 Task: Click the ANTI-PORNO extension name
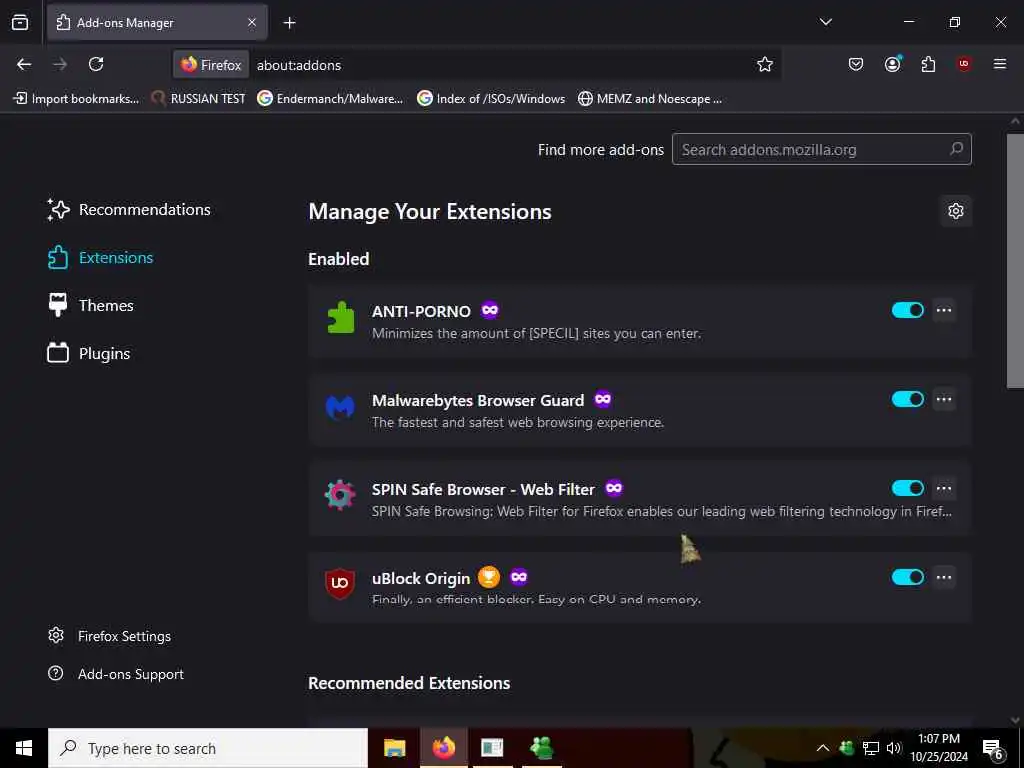(x=421, y=312)
